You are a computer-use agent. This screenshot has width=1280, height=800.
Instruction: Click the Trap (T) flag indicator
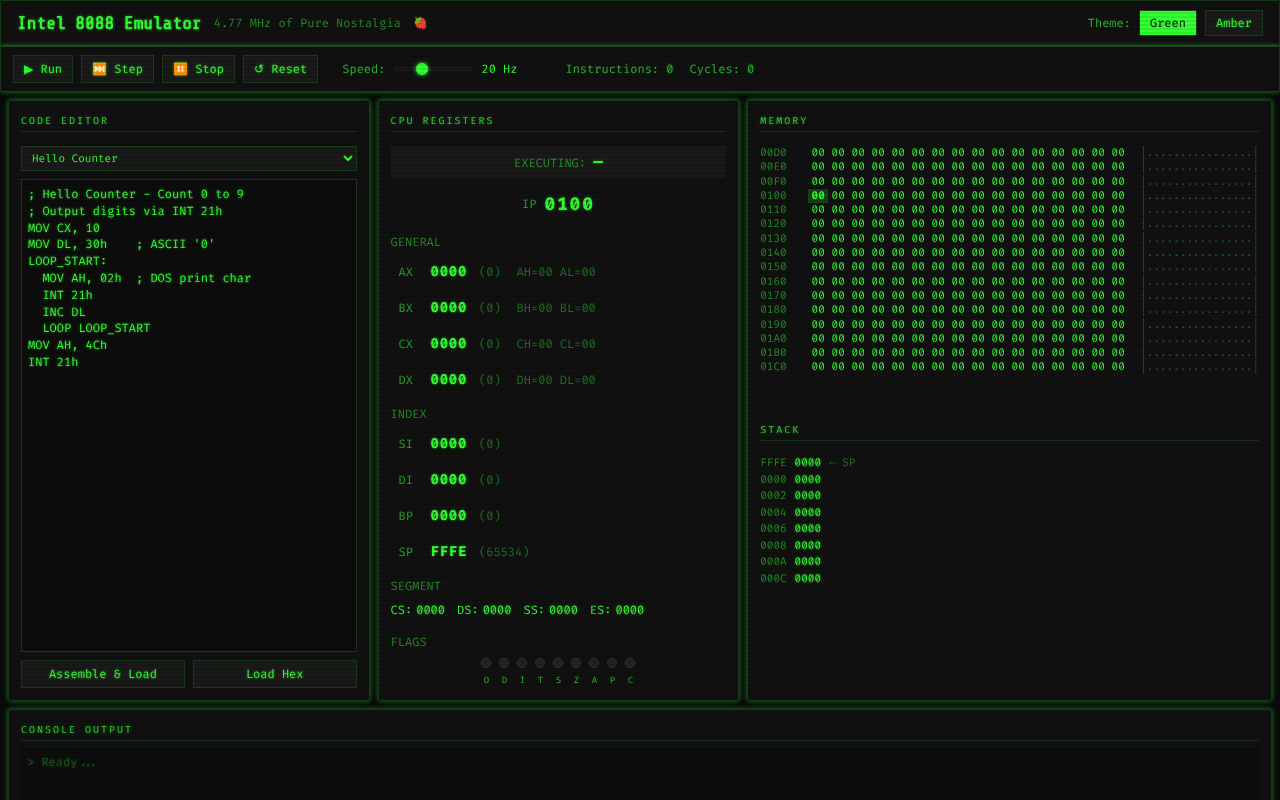(x=540, y=663)
